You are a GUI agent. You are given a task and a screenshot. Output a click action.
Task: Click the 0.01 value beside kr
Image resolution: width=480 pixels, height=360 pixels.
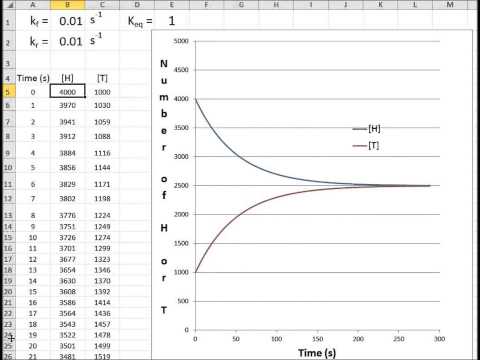click(68, 42)
